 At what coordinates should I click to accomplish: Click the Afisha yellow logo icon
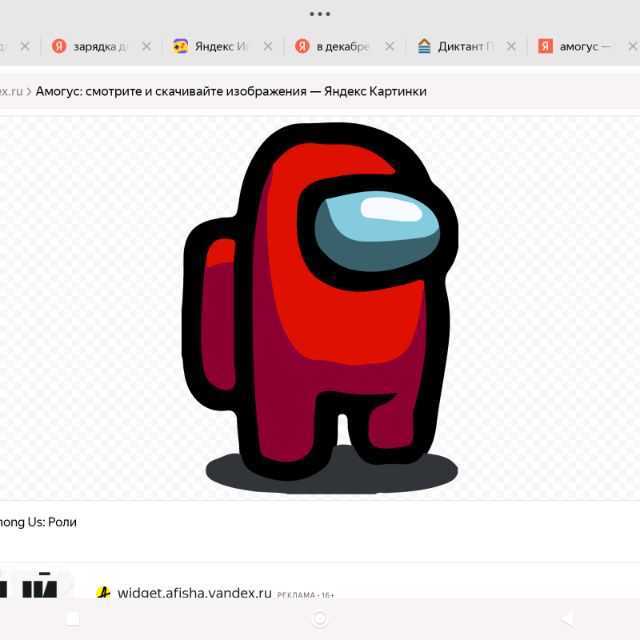click(x=103, y=592)
